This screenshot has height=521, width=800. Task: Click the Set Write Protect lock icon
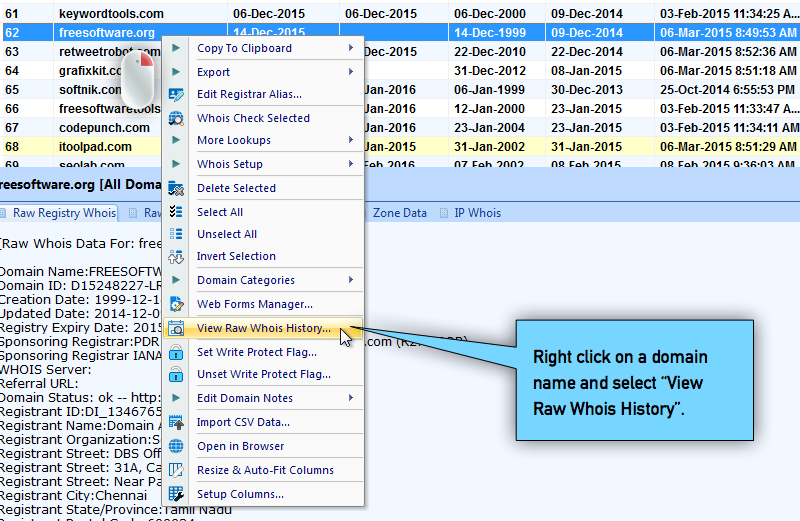[x=176, y=352]
